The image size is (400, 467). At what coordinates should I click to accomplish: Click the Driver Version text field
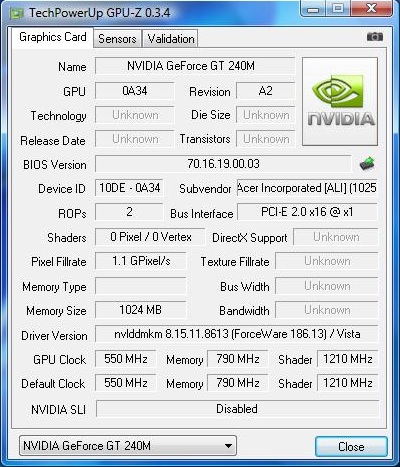tap(237, 334)
